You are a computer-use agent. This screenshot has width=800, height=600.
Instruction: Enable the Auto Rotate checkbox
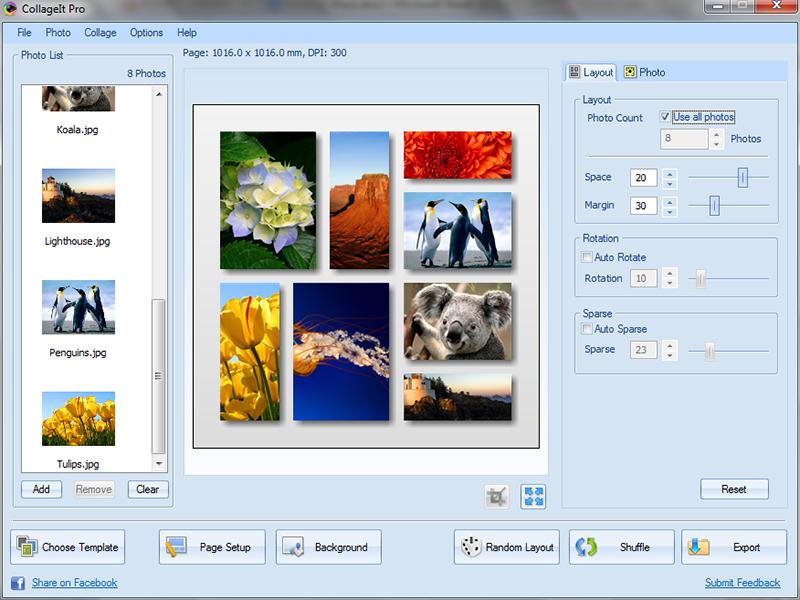pyautogui.click(x=587, y=258)
